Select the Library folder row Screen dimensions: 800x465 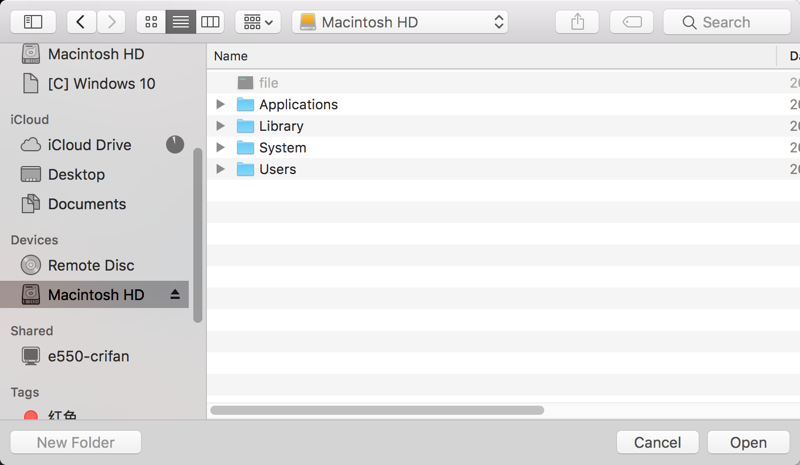(x=504, y=126)
